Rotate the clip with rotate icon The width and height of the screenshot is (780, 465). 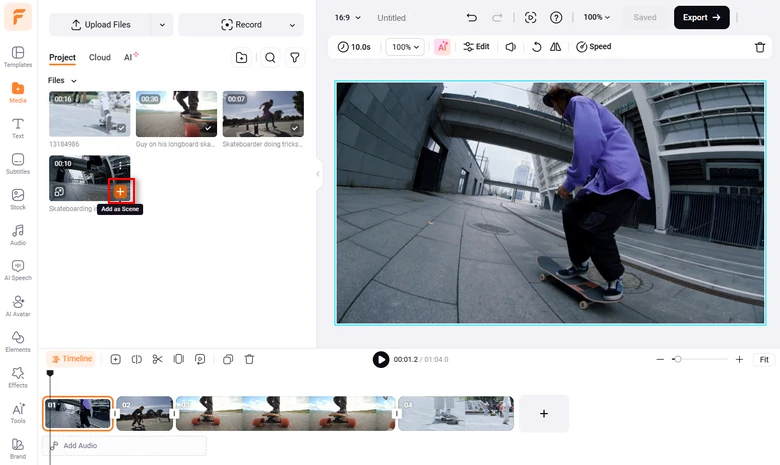tap(536, 47)
